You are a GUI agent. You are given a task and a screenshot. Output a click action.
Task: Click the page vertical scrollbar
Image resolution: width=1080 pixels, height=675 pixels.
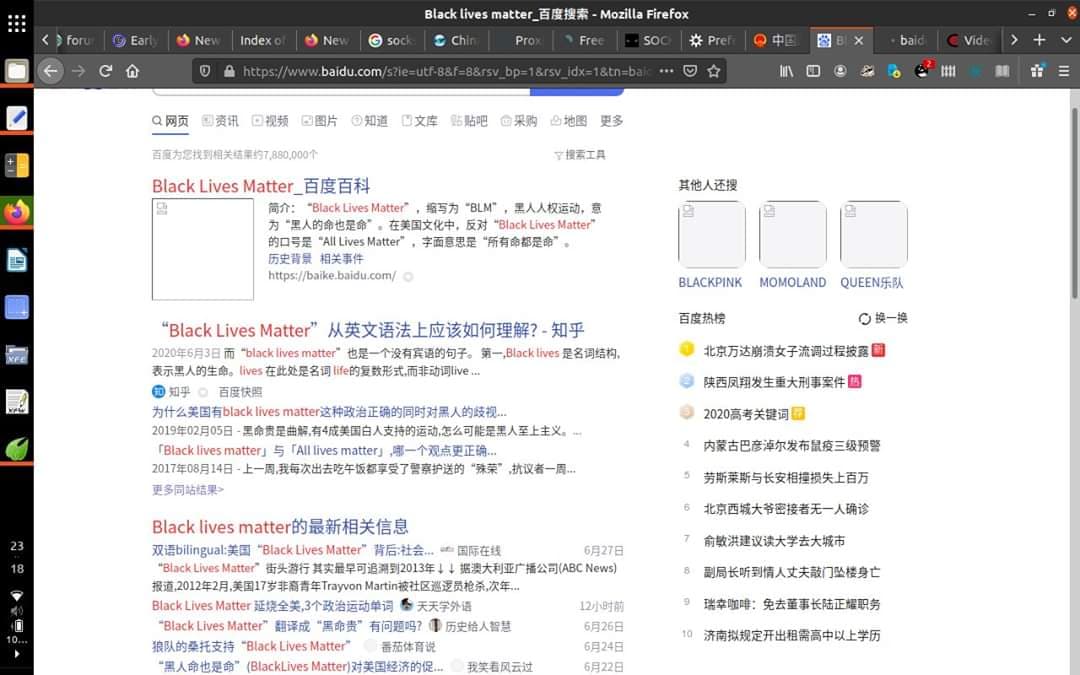tap(1074, 203)
